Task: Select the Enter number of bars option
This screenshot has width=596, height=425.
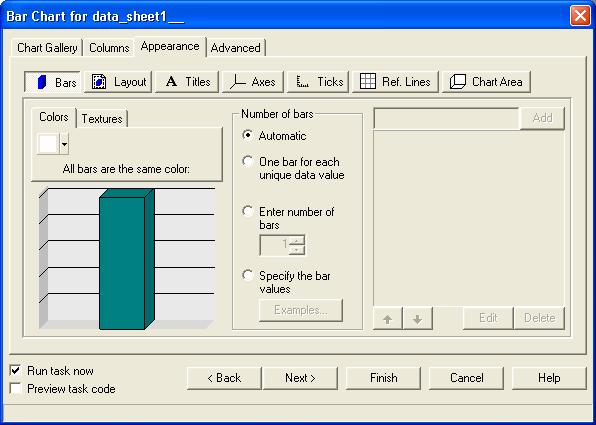Action: tap(248, 211)
